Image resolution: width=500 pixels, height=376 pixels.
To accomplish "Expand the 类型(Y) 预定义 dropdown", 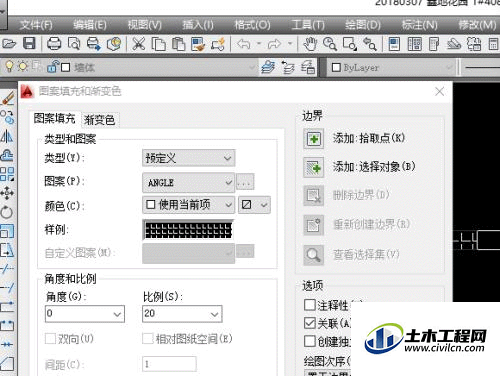I will coord(189,158).
